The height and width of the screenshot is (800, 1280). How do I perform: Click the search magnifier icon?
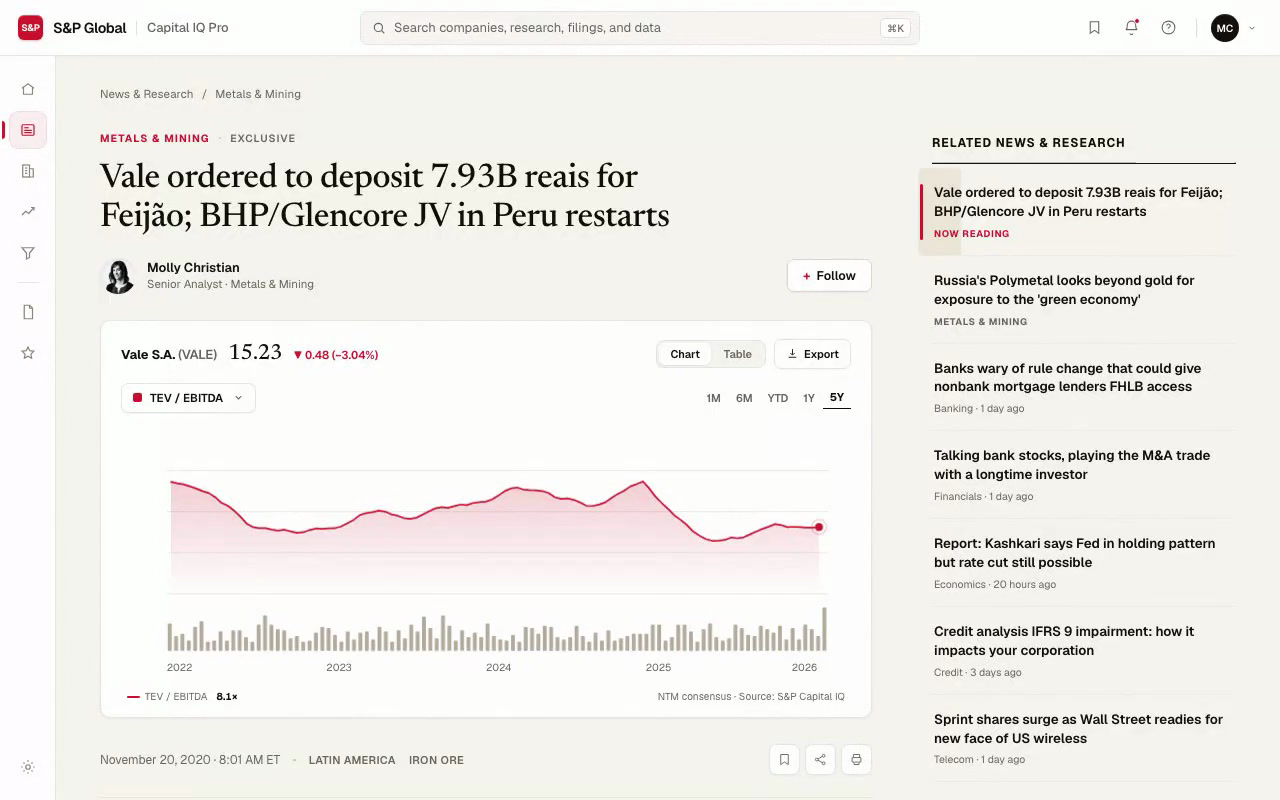pos(379,28)
